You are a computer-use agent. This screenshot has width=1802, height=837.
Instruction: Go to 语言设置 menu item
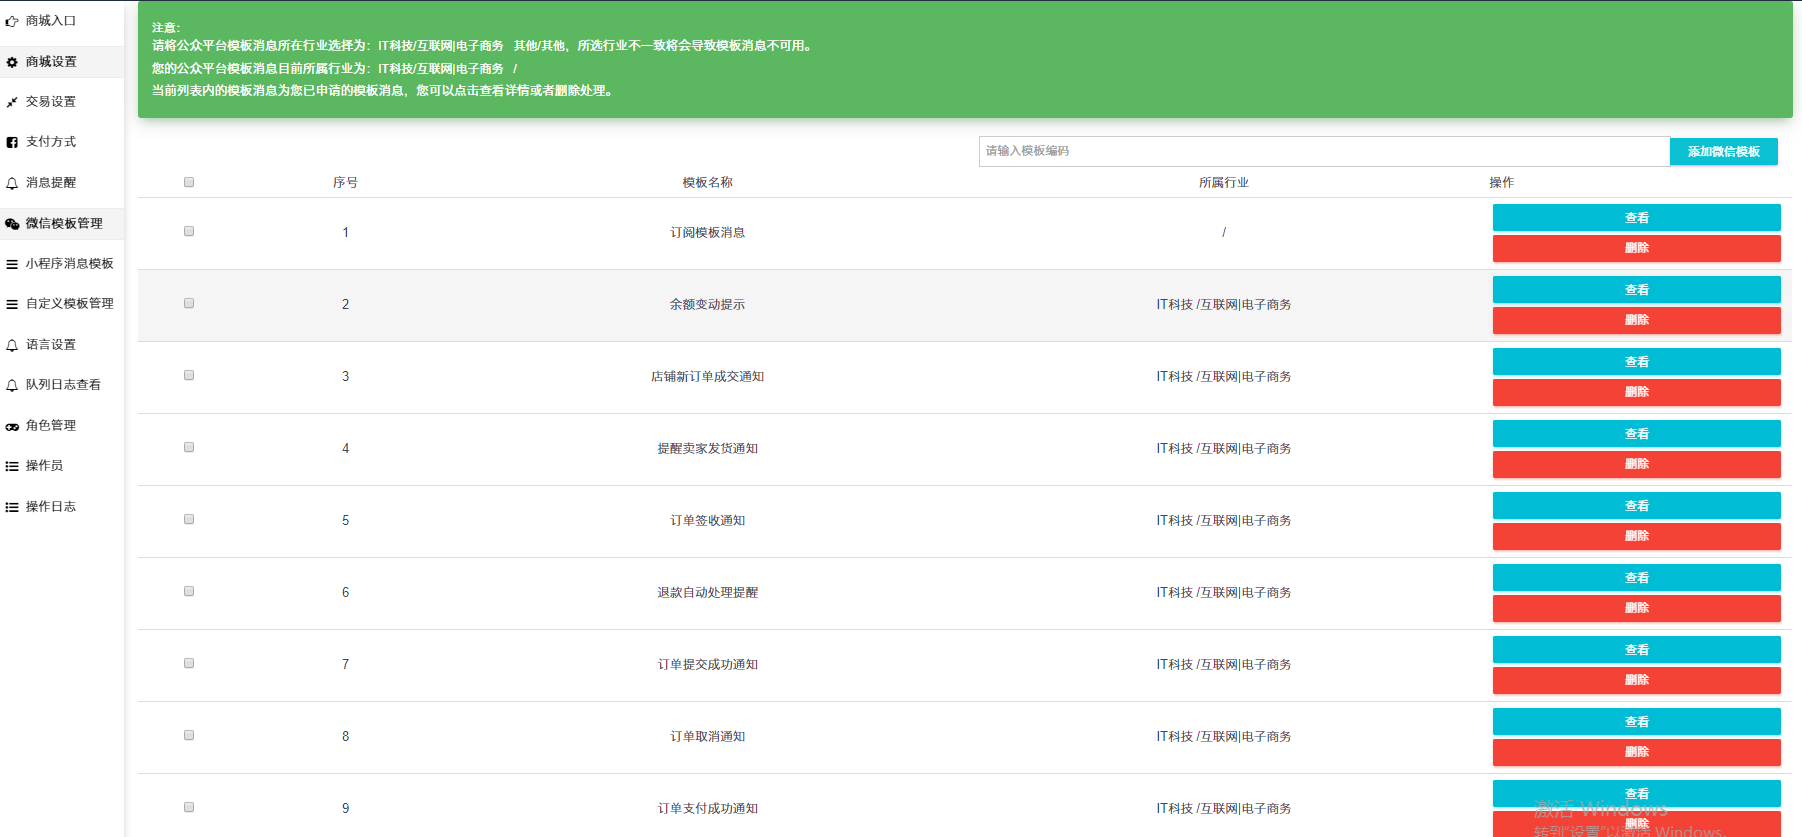point(51,345)
